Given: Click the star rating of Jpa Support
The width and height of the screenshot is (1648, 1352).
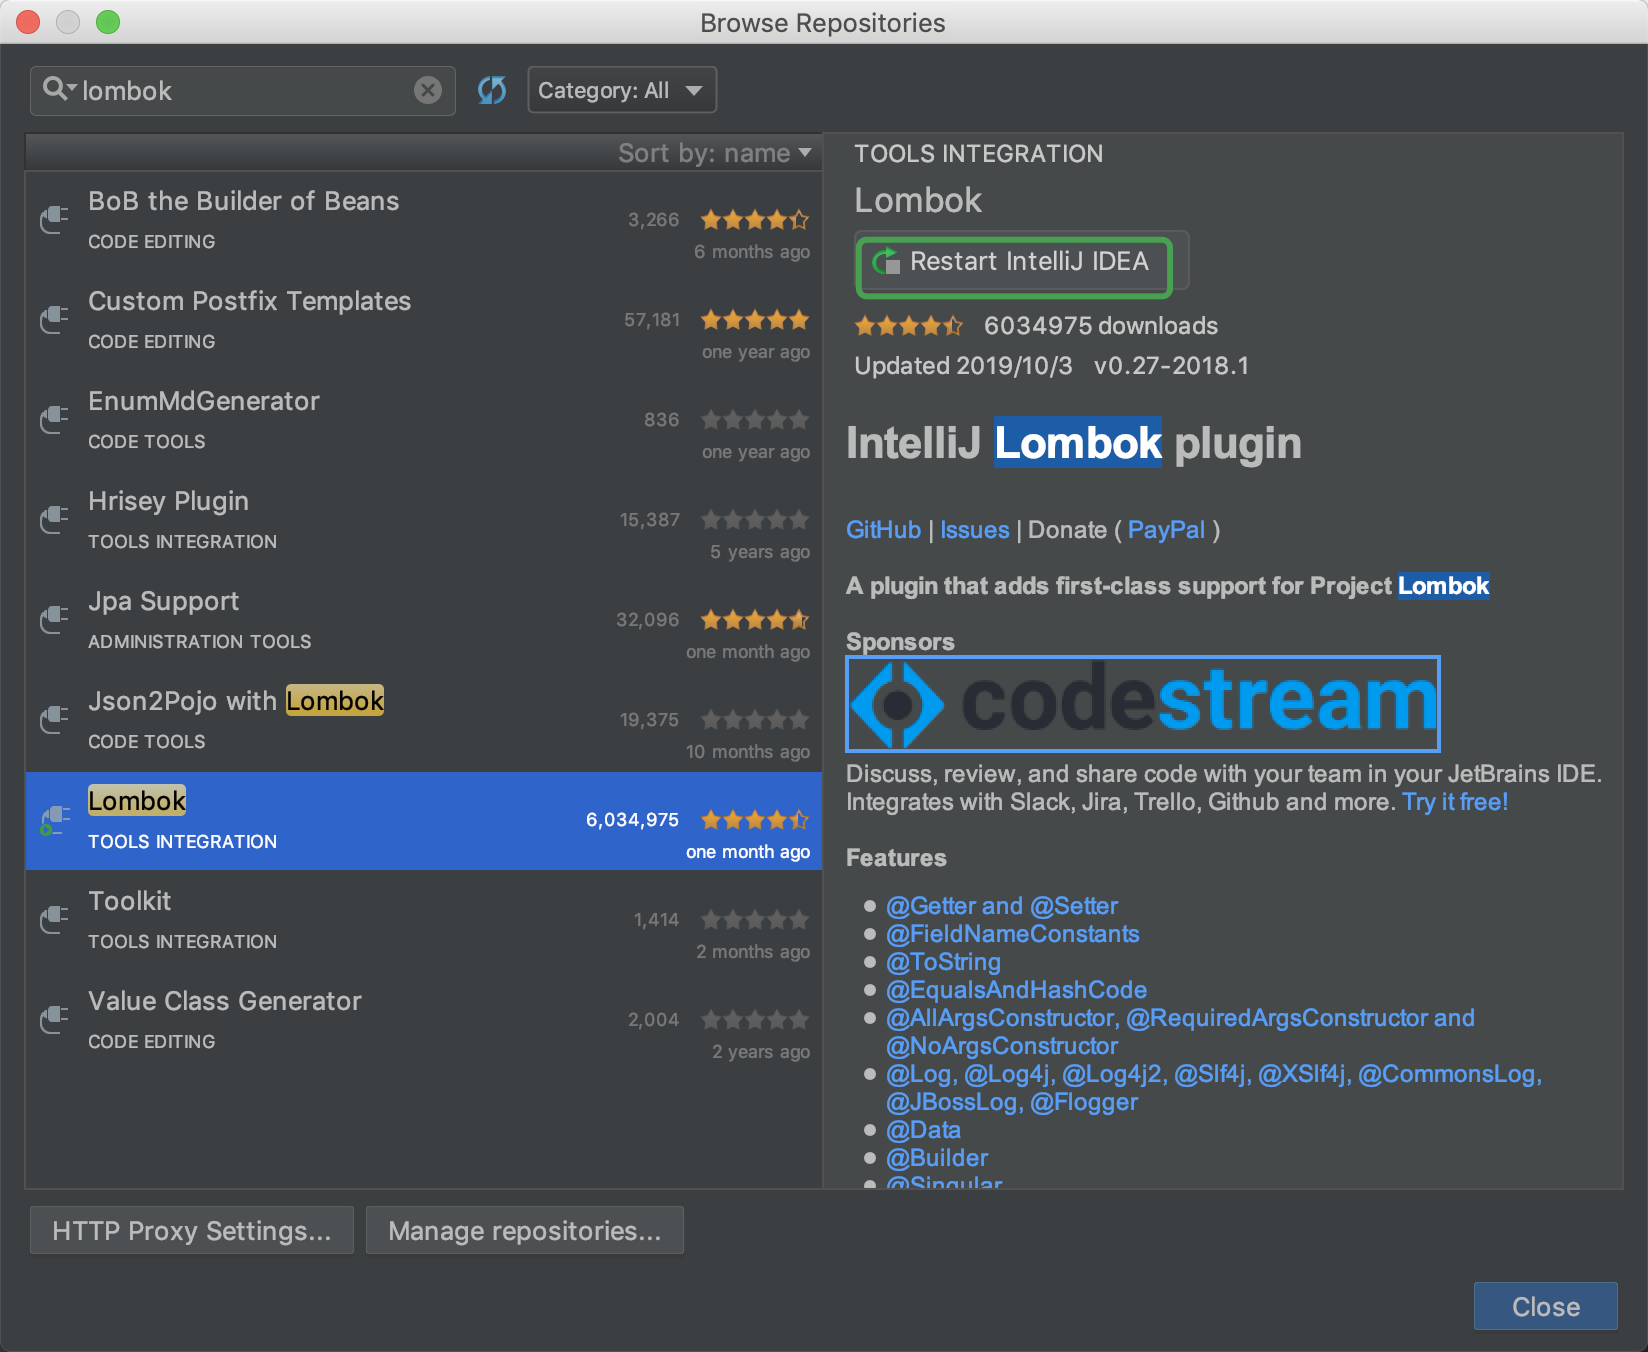Looking at the screenshot, I should 755,620.
